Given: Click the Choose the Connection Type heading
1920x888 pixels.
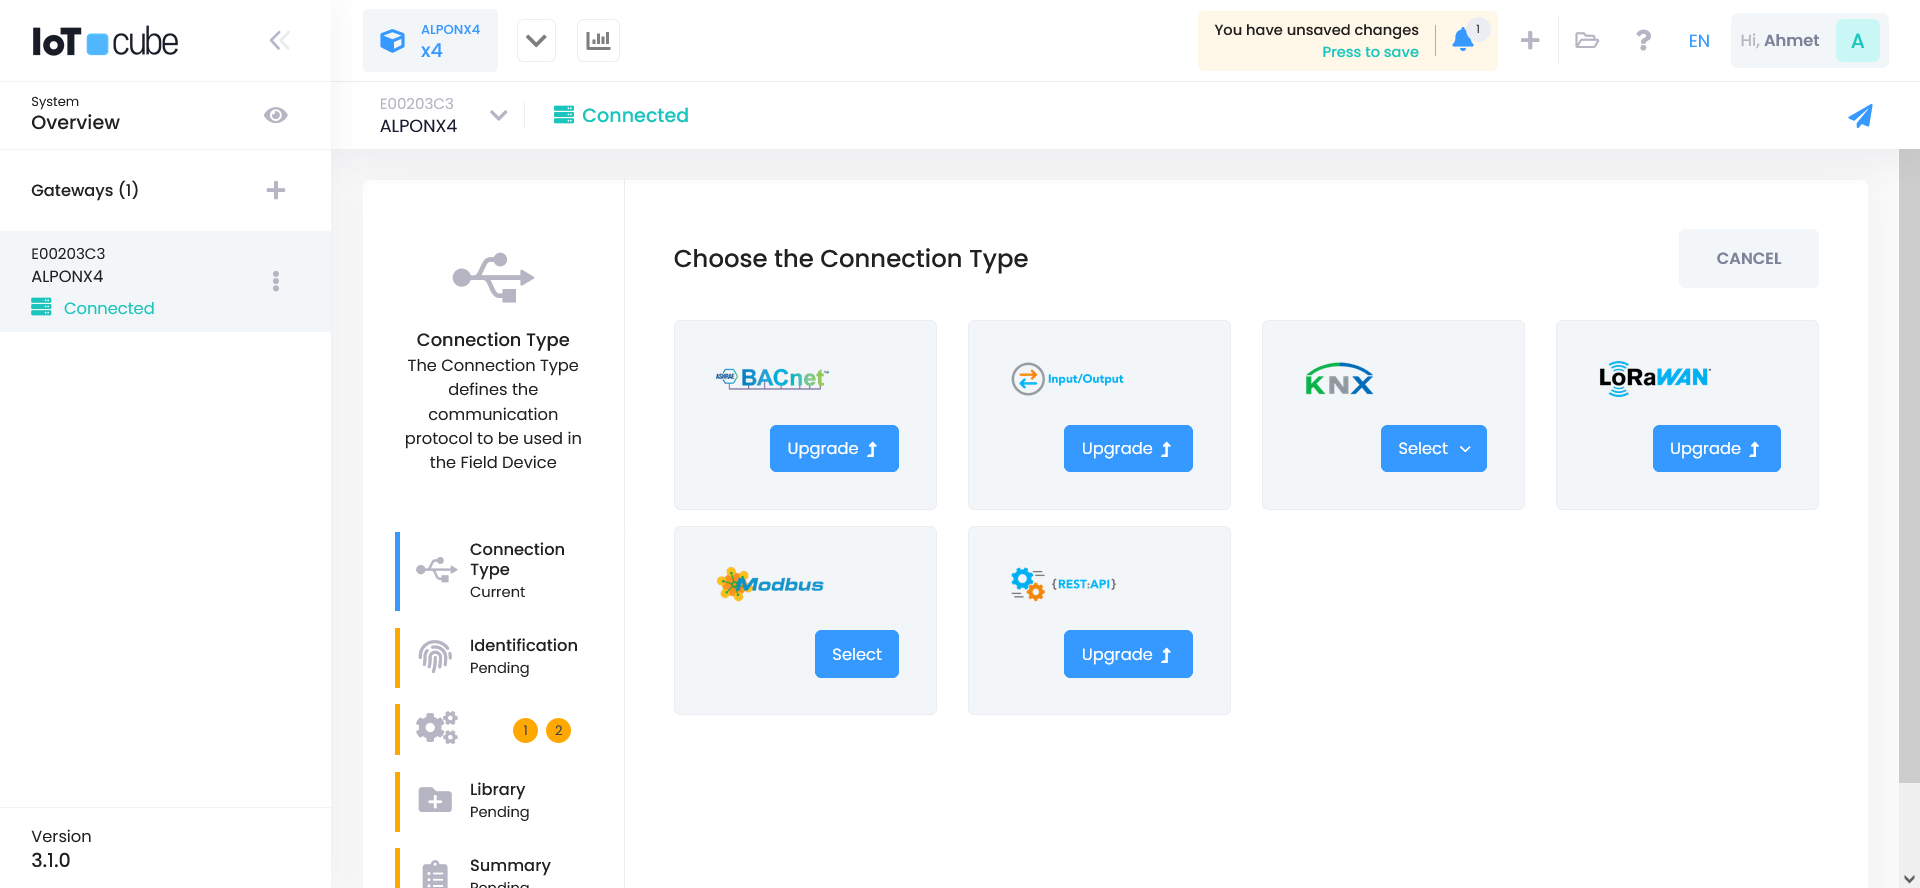Looking at the screenshot, I should tap(850, 258).
